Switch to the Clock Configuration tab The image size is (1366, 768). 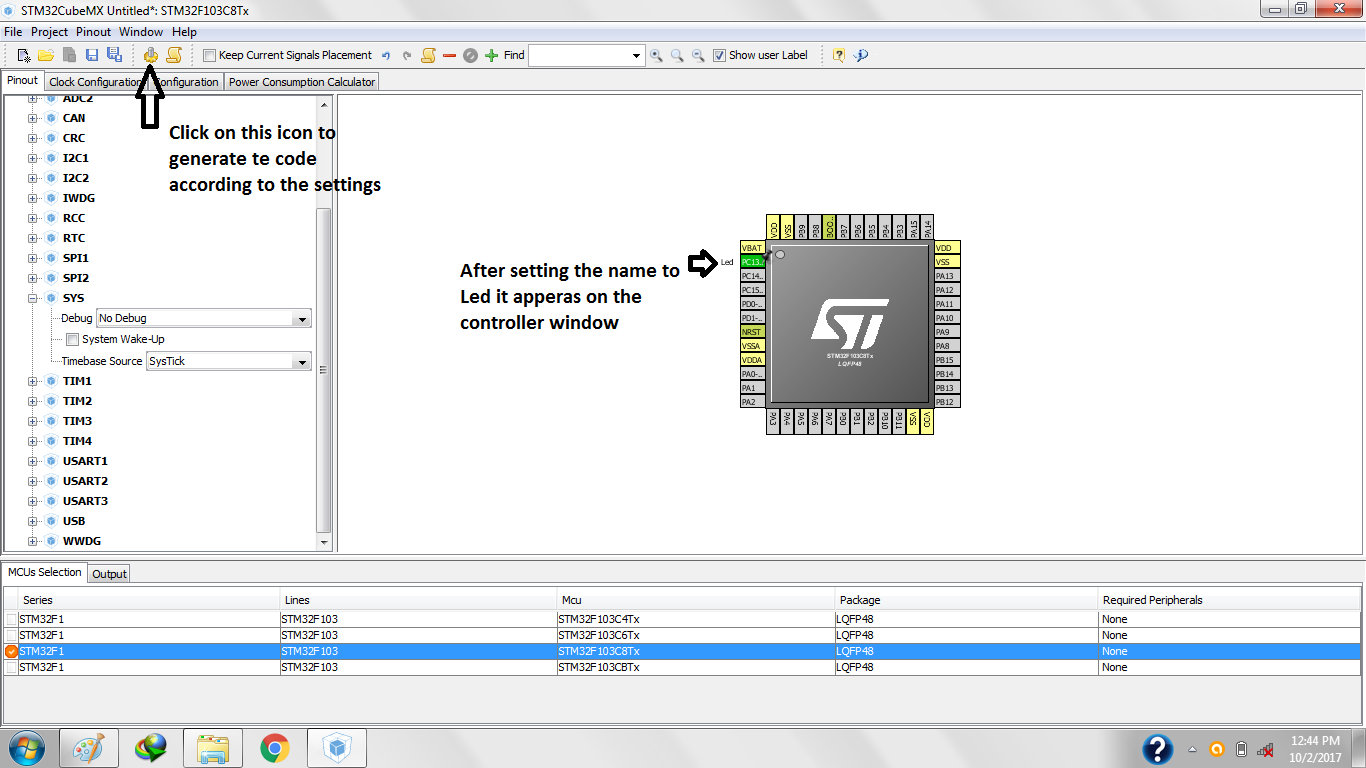click(98, 82)
